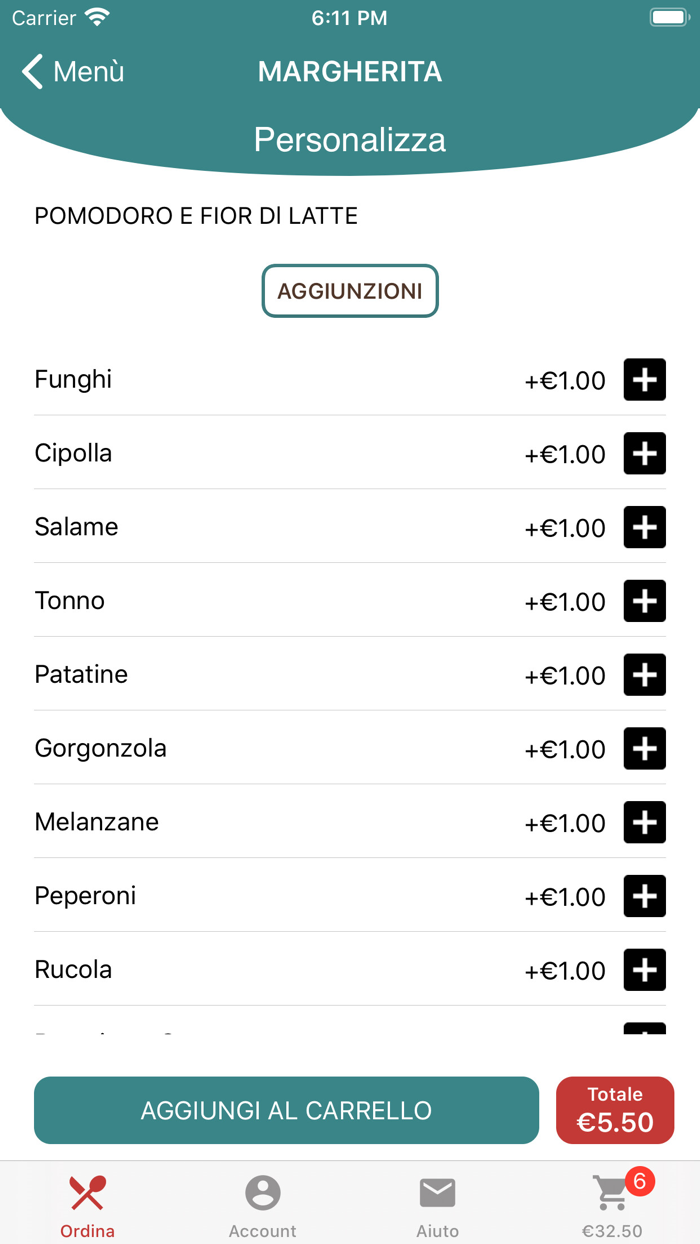Screen dimensions: 700x1244
Task: Tap the Gorgonzola ingredient label
Action: click(x=100, y=749)
